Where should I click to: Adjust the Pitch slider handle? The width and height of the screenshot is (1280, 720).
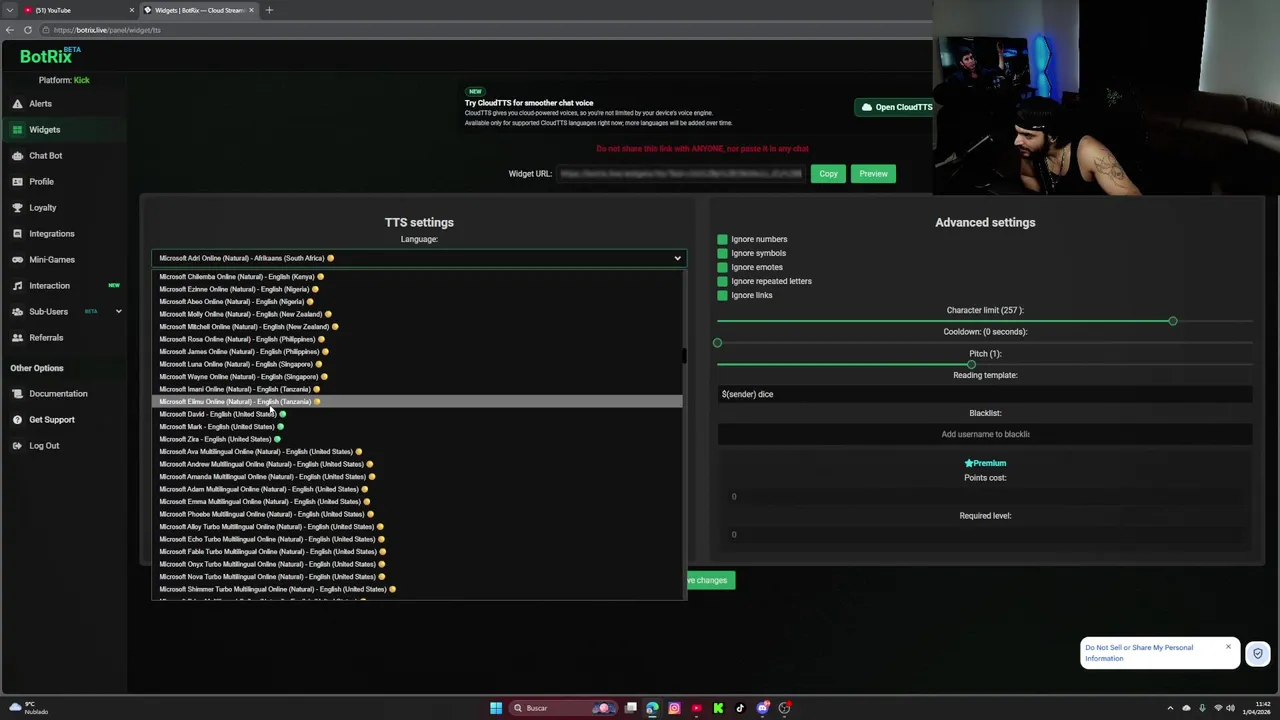coord(971,364)
